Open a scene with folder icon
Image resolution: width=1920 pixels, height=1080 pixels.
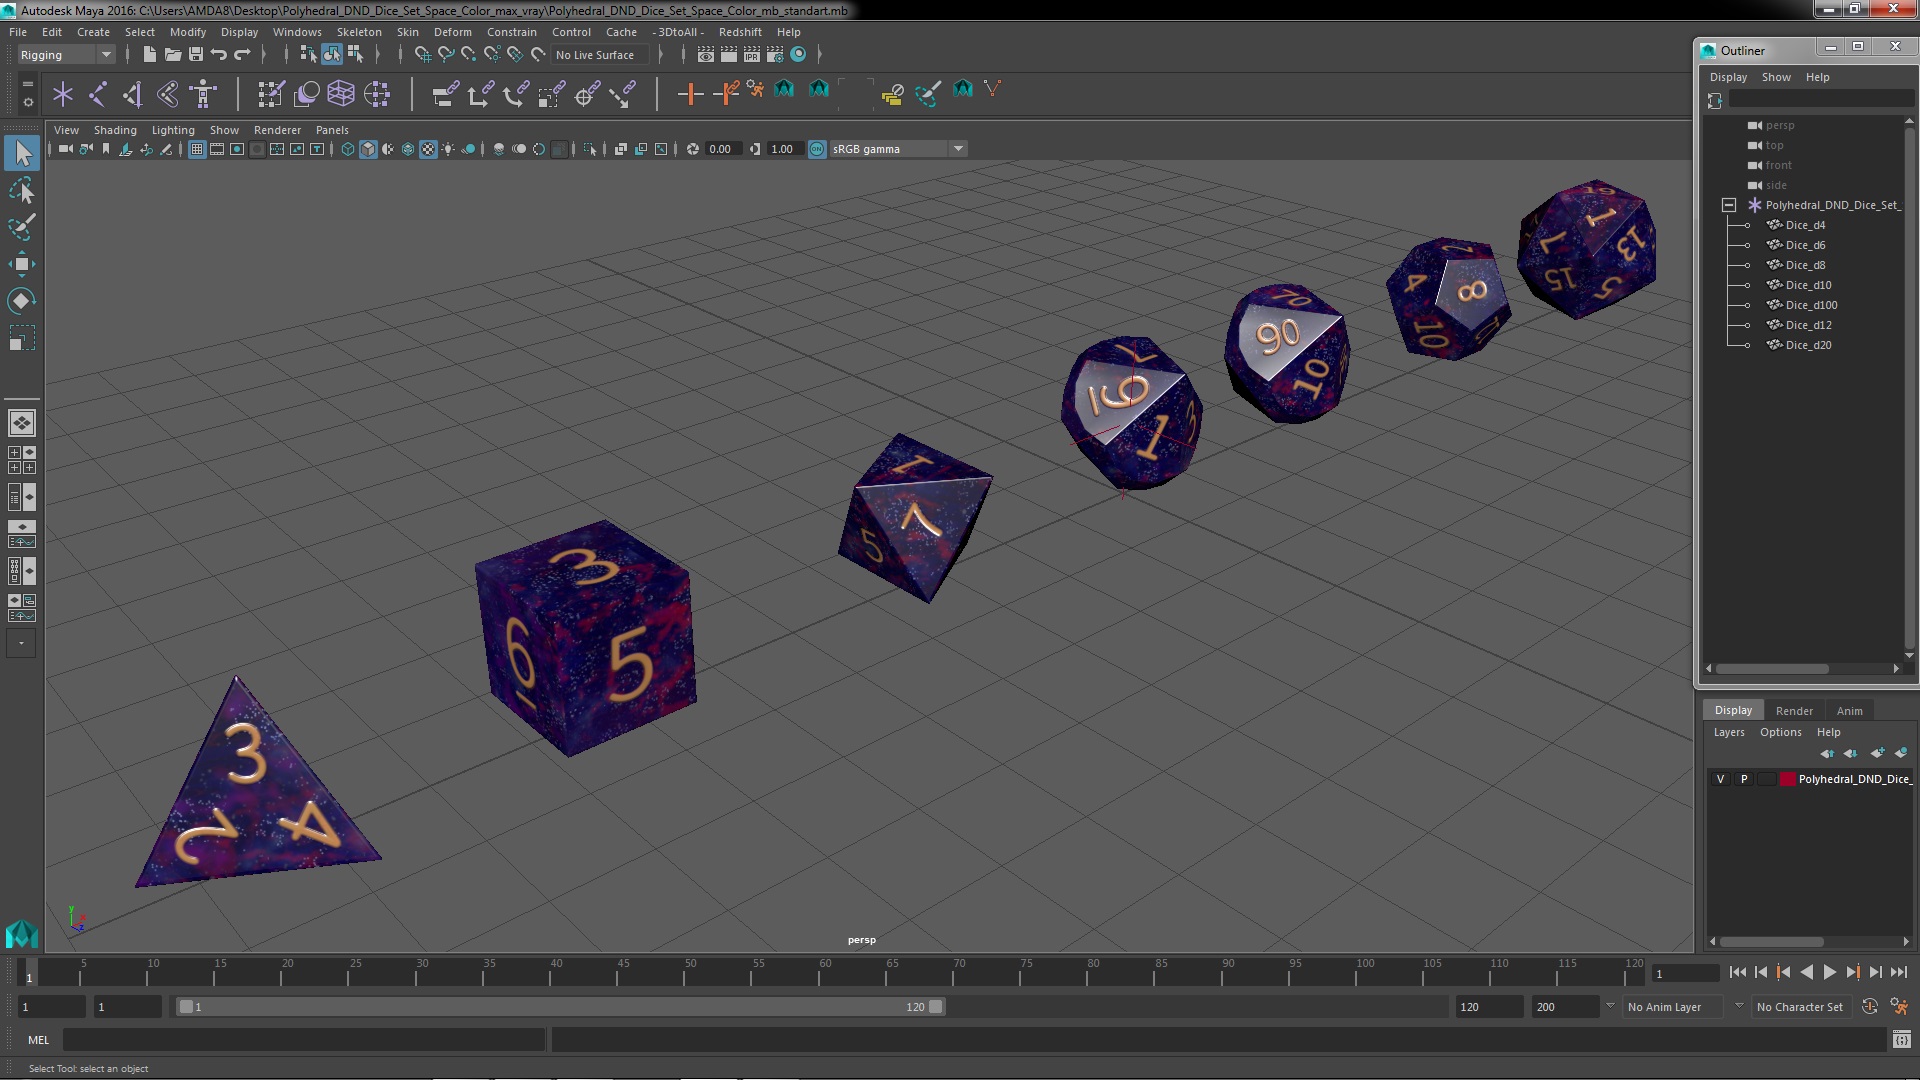[173, 54]
